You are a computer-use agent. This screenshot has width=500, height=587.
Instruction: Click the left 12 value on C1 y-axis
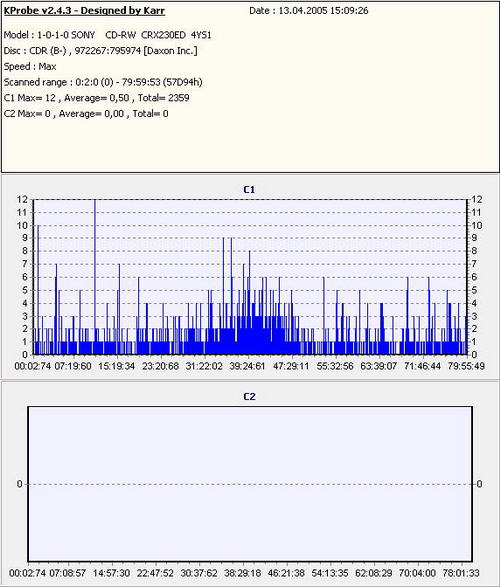[22, 200]
